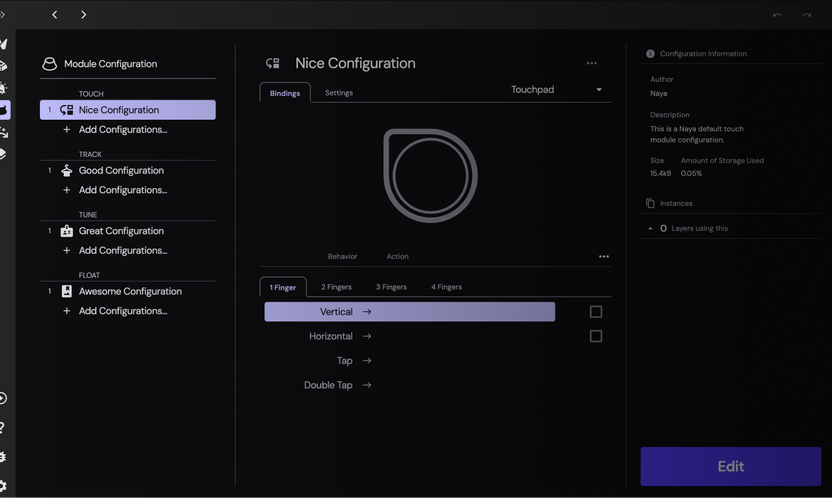832x499 pixels.
Task: Click Add Configurations under TRACK
Action: pos(122,190)
